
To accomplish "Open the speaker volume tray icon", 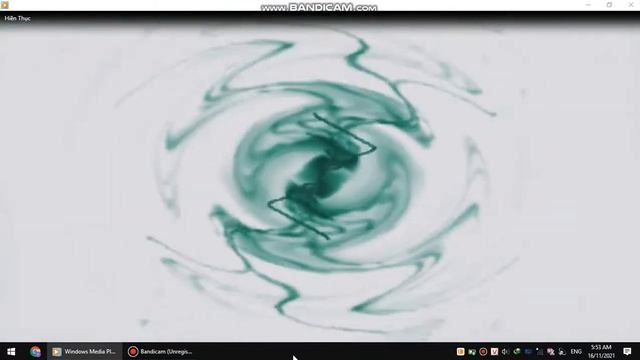I will (505, 351).
